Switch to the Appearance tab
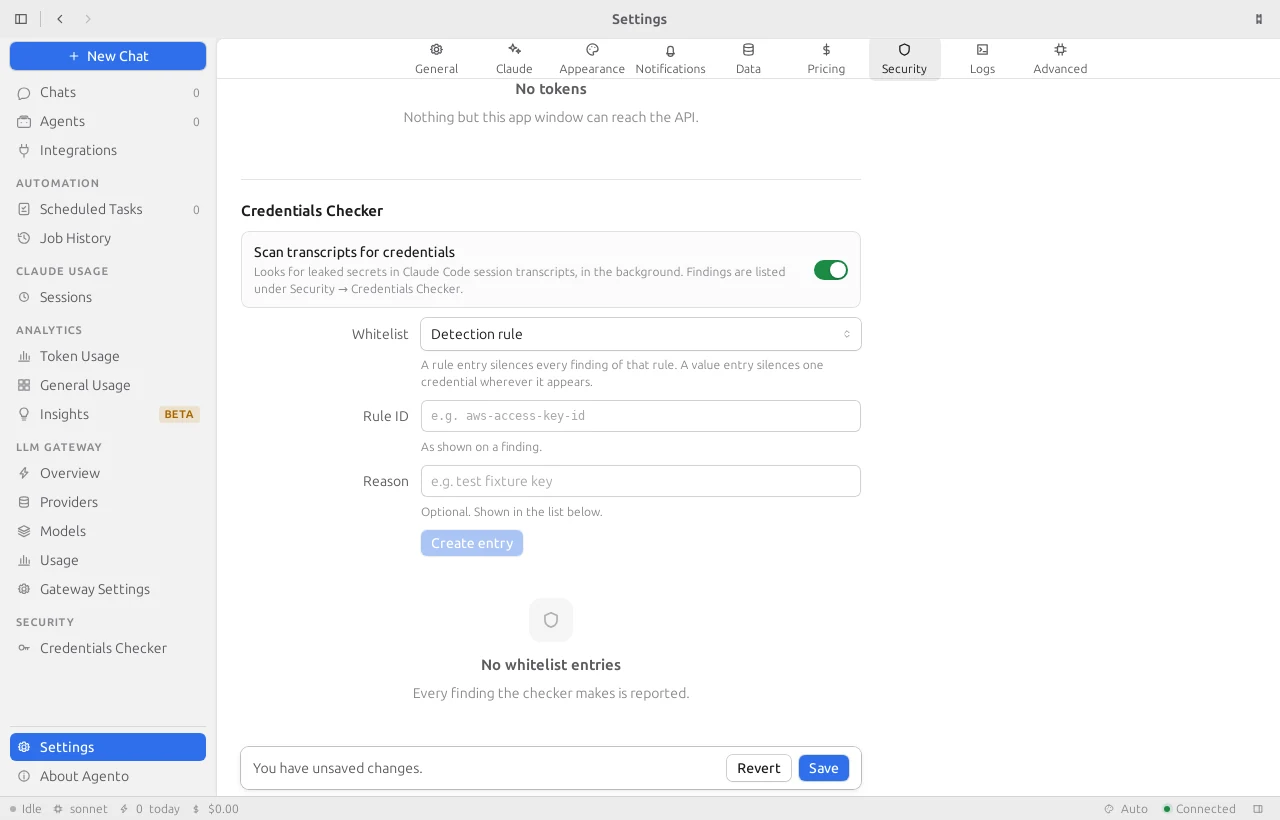This screenshot has width=1280, height=820. pos(592,59)
